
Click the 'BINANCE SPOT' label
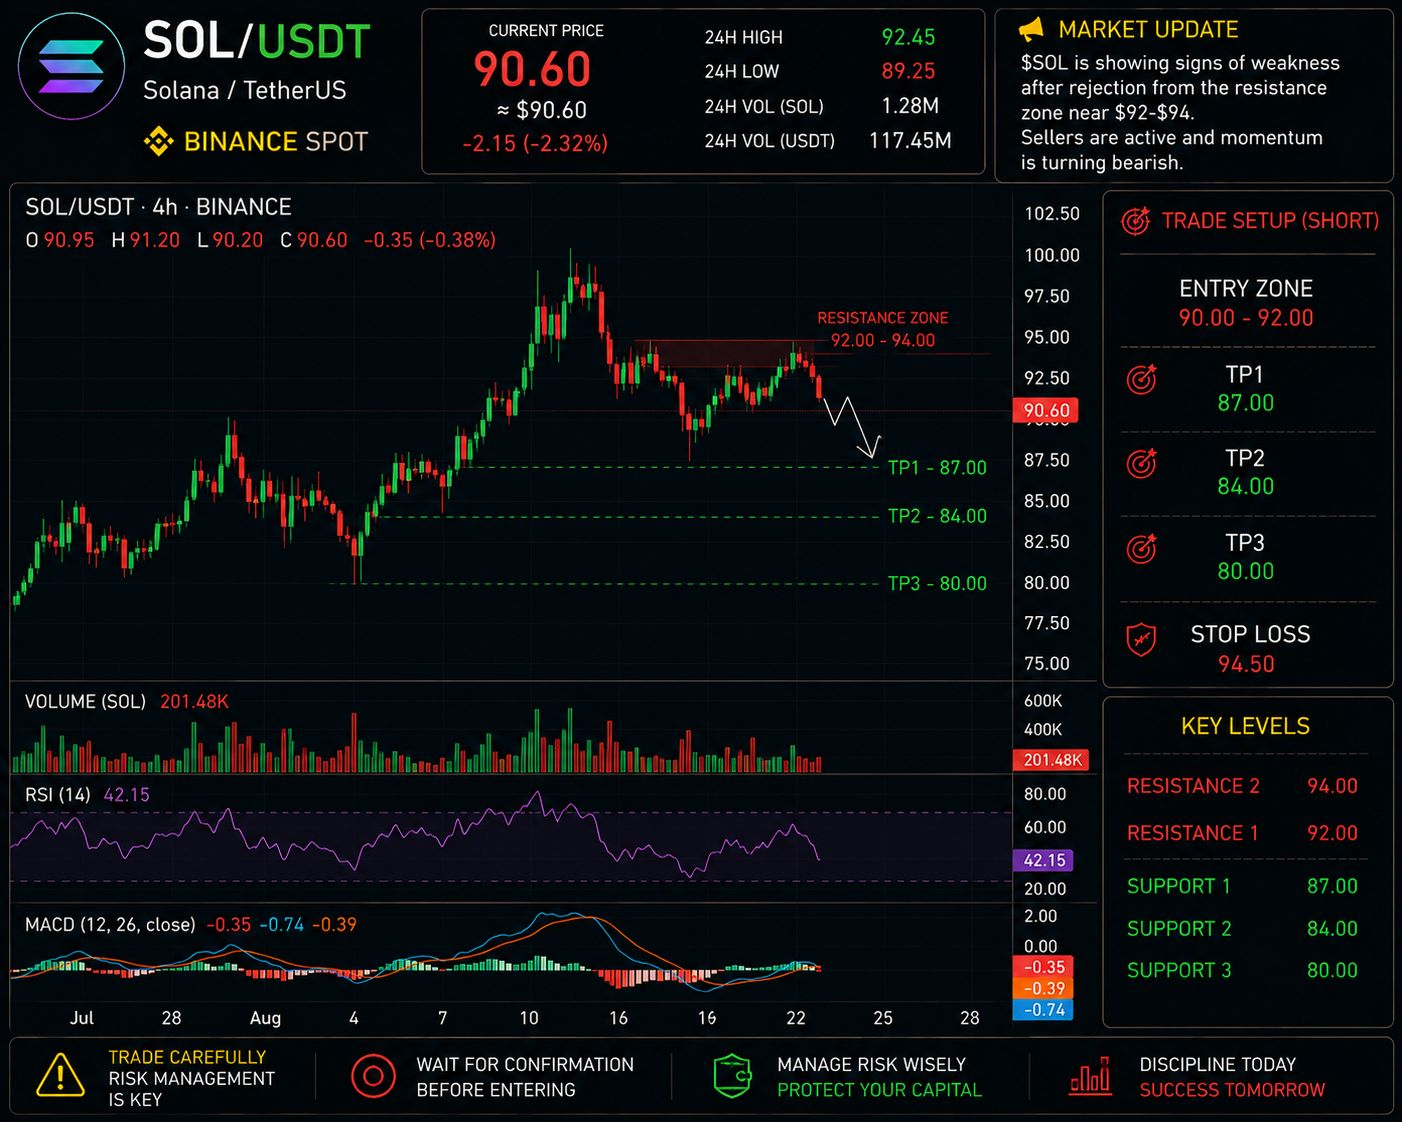[276, 142]
